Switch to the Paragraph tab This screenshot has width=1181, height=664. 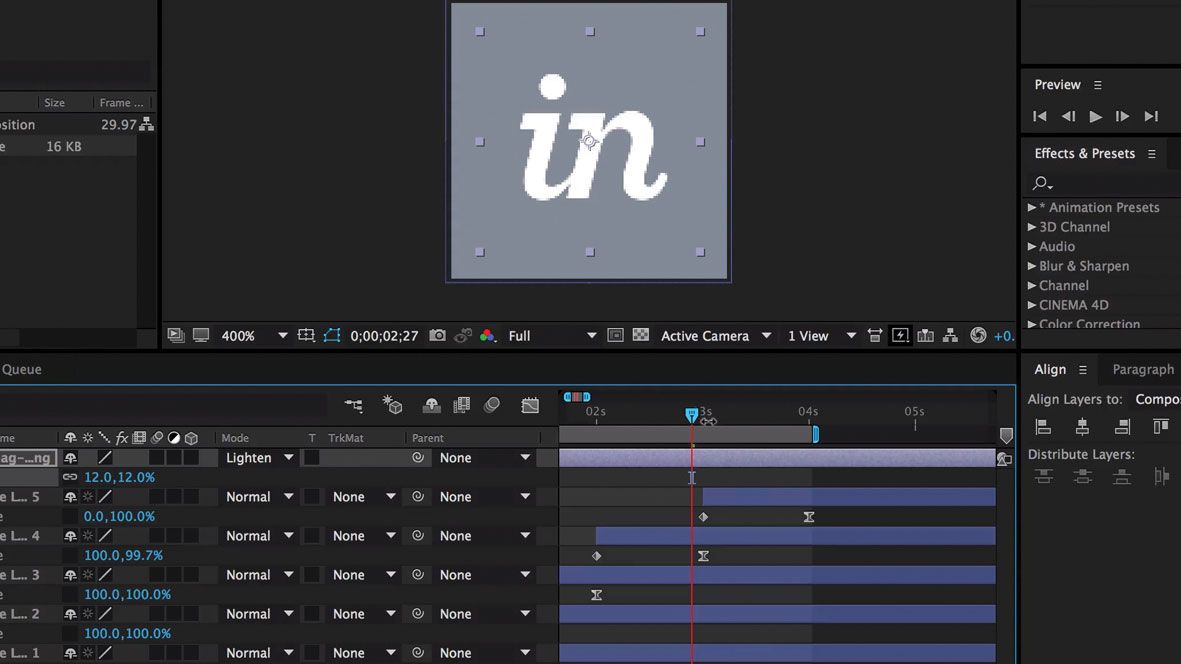click(x=1141, y=369)
